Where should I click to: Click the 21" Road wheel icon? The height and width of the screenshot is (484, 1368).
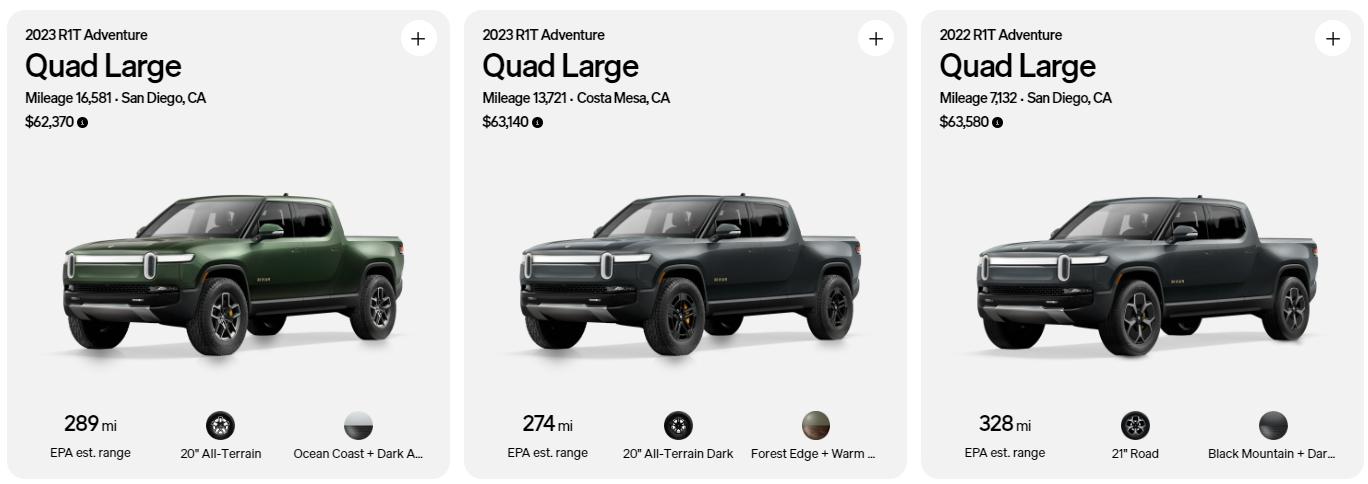coord(1135,426)
